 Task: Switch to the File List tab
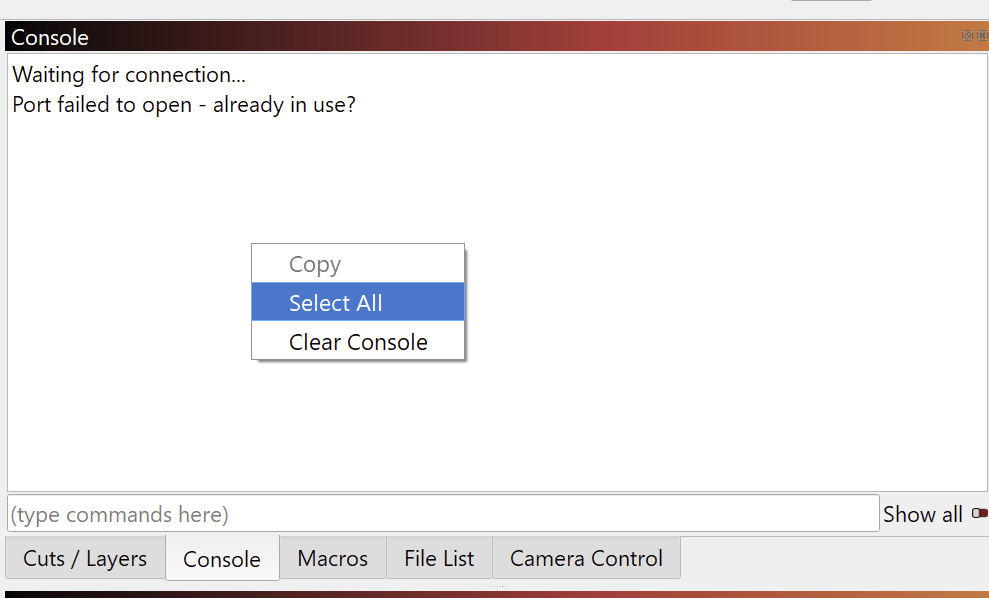pos(439,558)
